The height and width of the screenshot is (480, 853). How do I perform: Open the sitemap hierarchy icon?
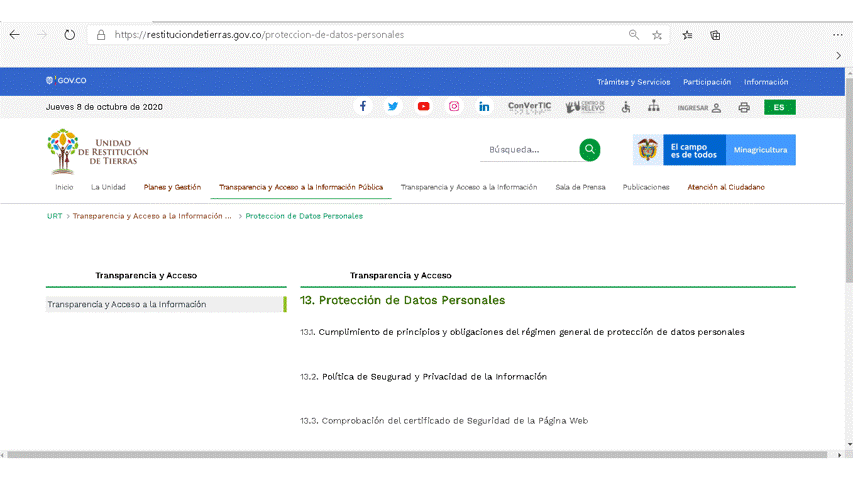(654, 107)
